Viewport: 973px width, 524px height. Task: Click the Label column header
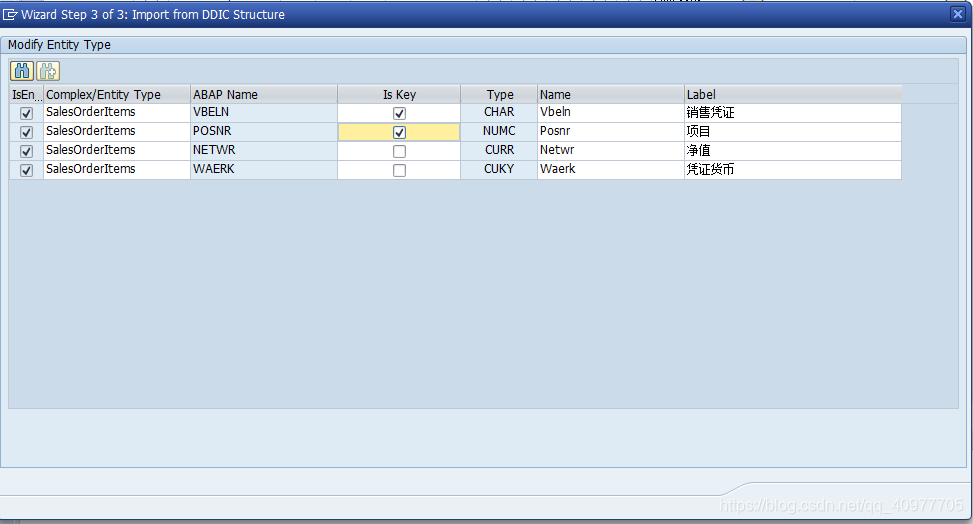[x=792, y=94]
